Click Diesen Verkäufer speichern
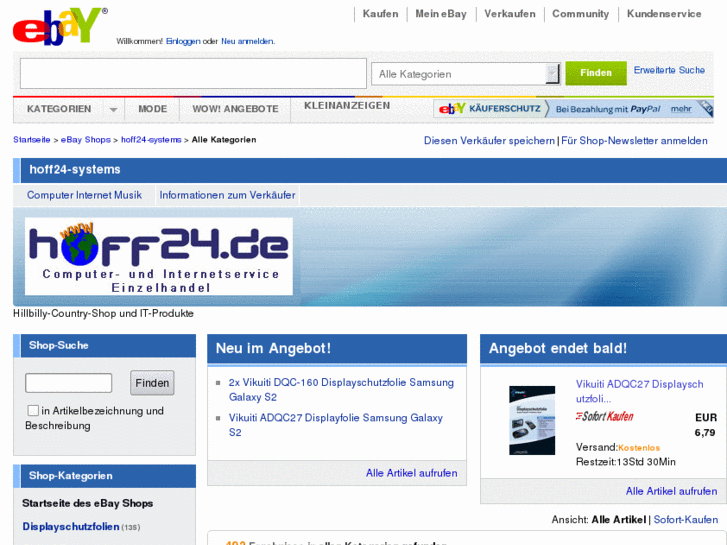Screen dimensions: 727x545 point(489,141)
